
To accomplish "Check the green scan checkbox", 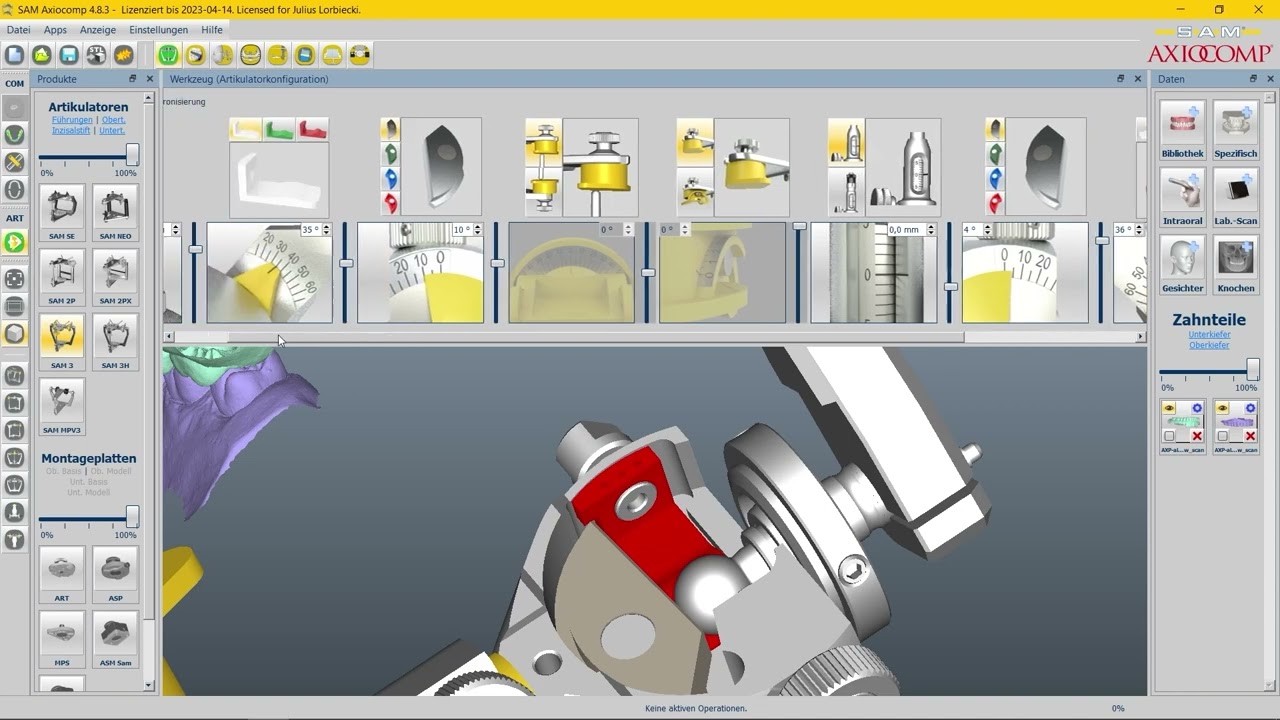I will click(x=1169, y=436).
